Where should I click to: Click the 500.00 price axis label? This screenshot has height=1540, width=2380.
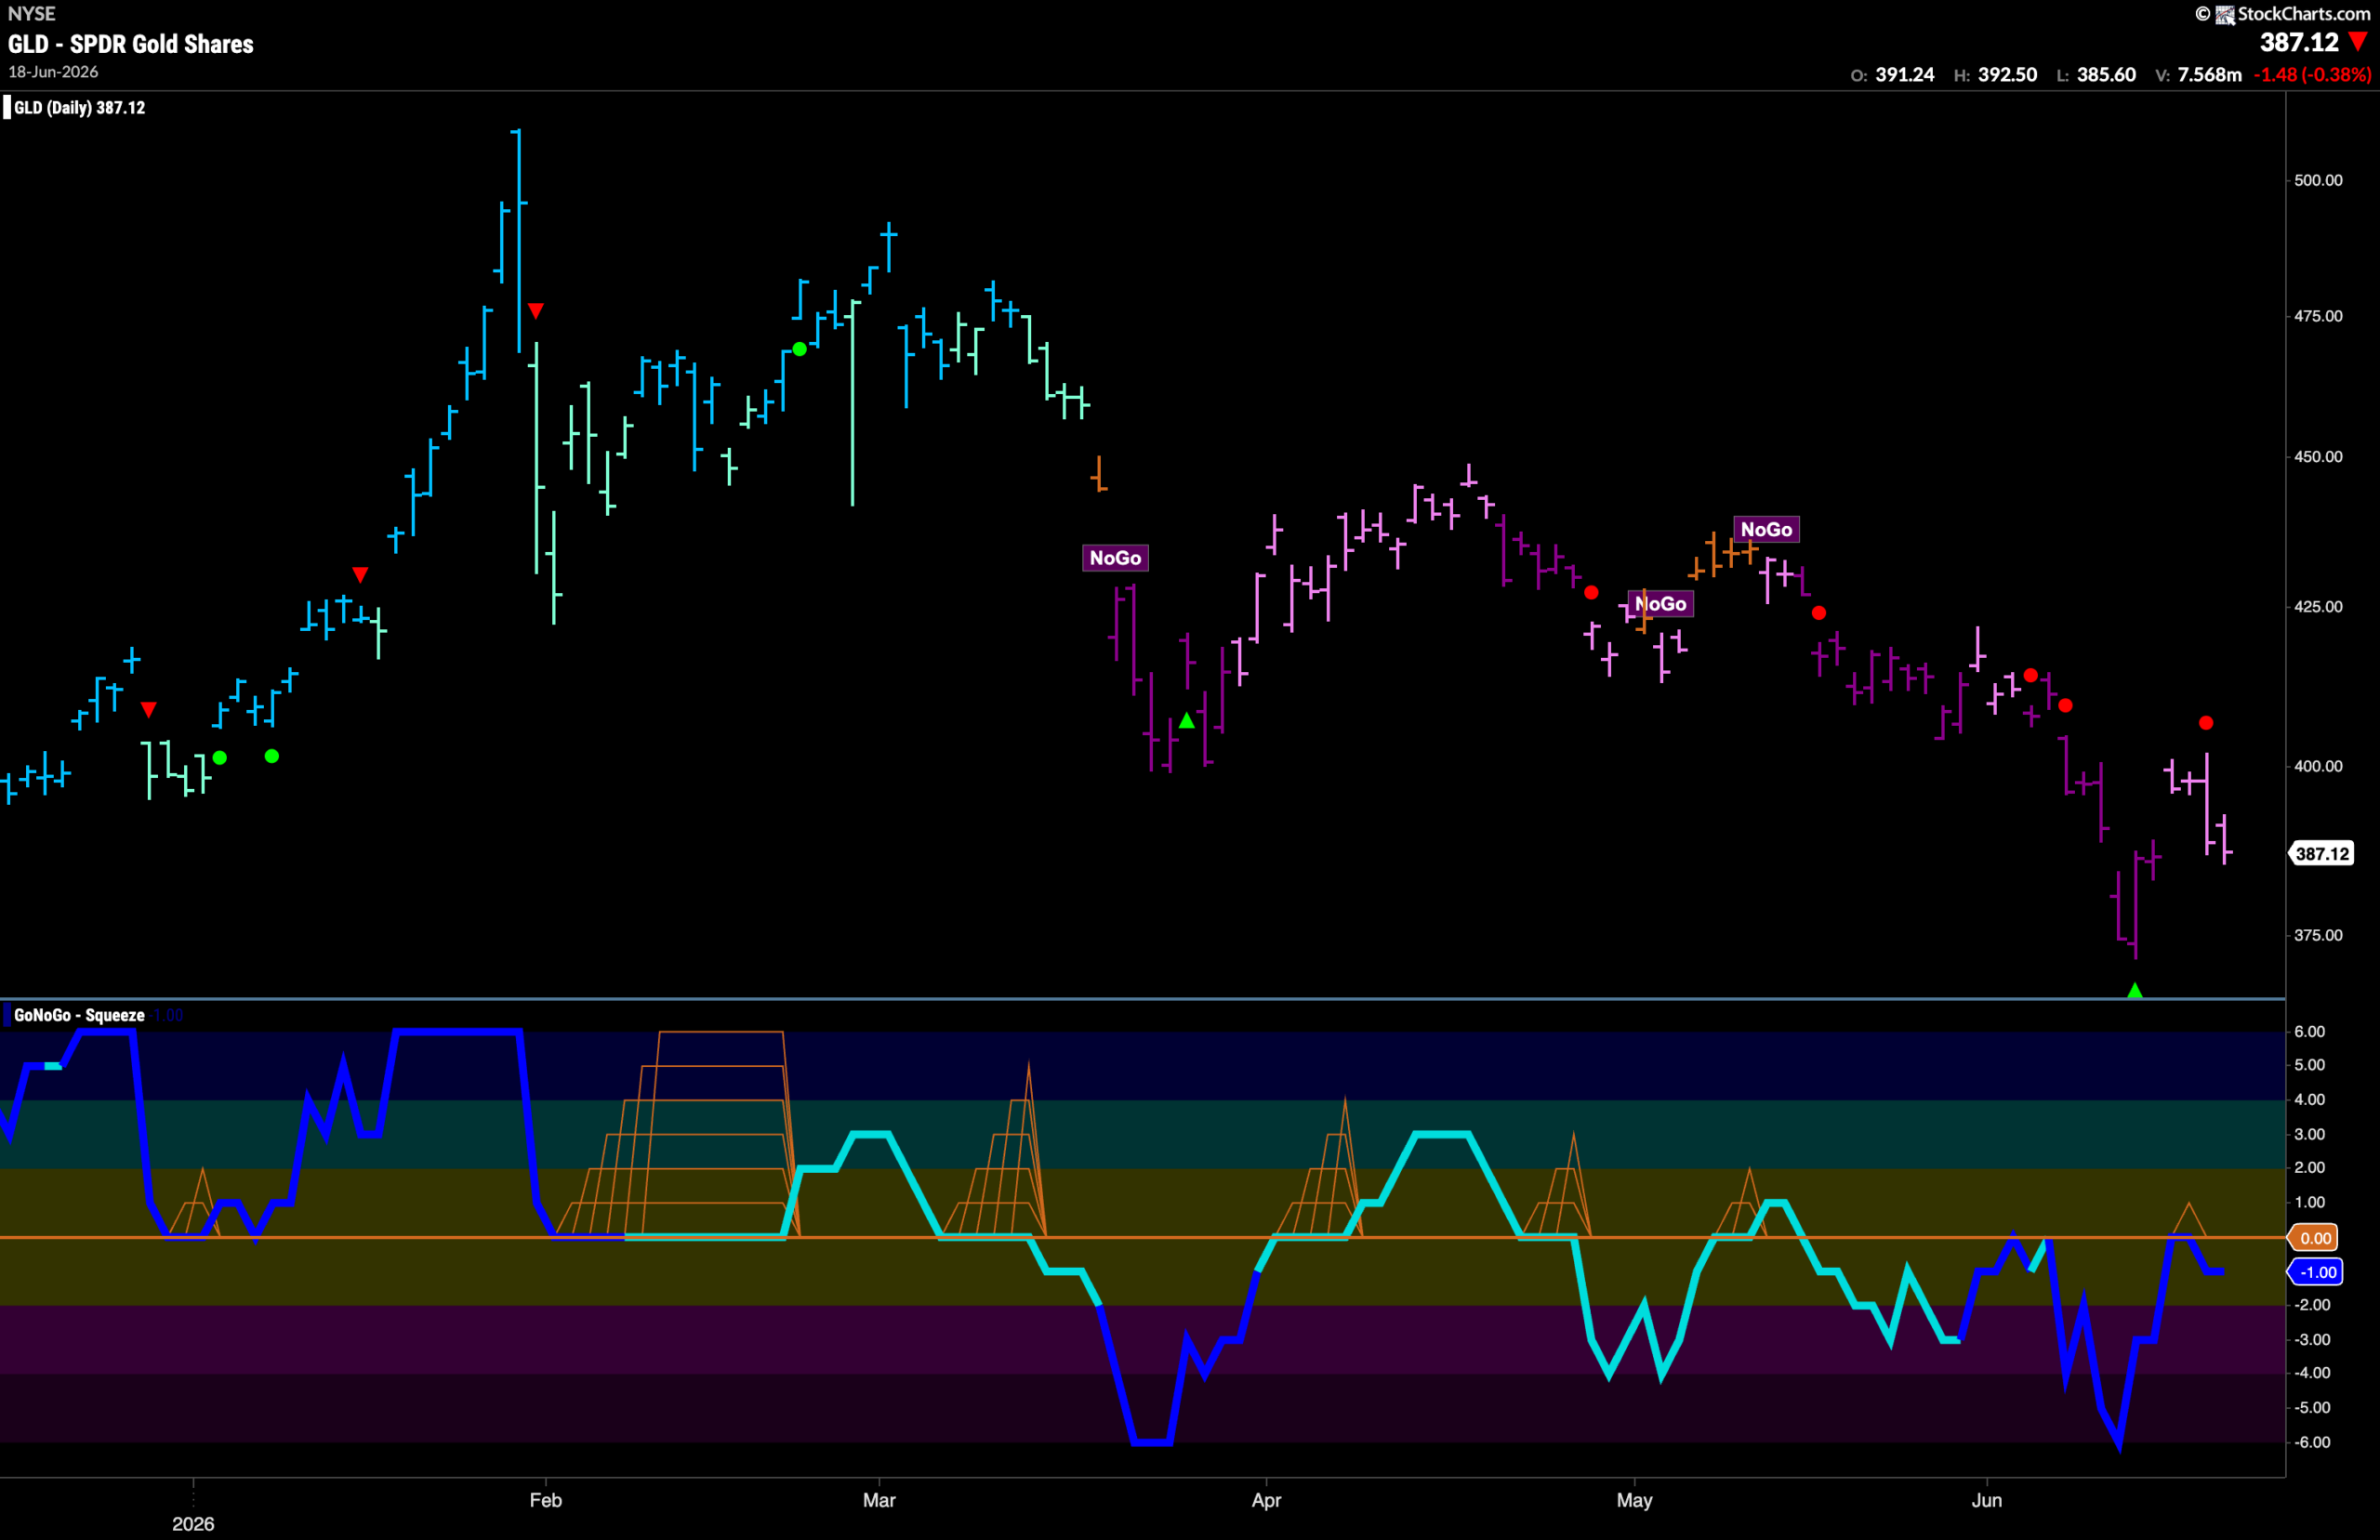(2318, 180)
